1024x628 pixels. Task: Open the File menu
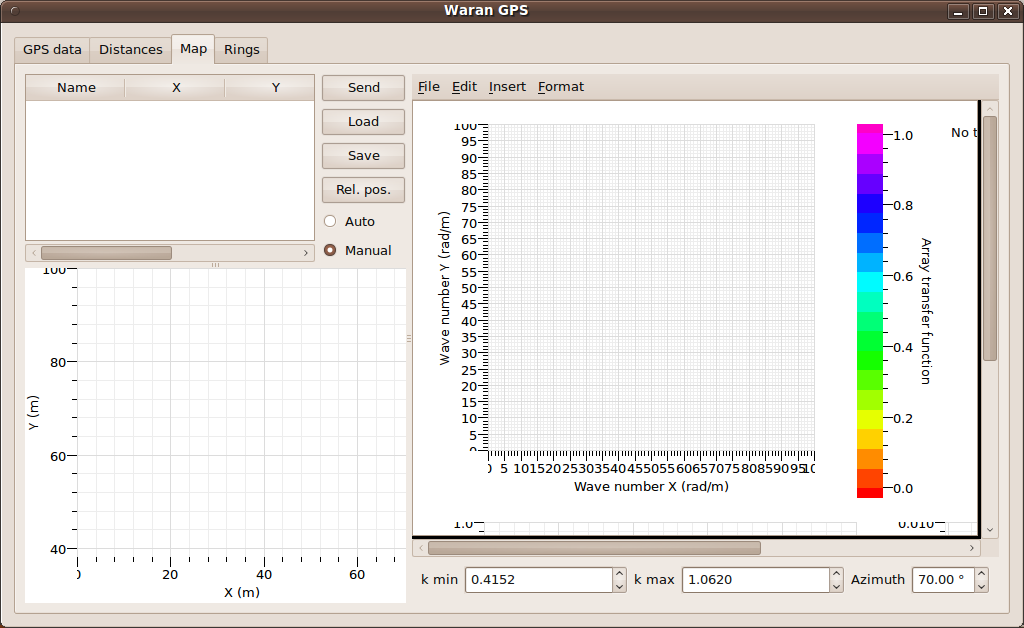click(428, 87)
